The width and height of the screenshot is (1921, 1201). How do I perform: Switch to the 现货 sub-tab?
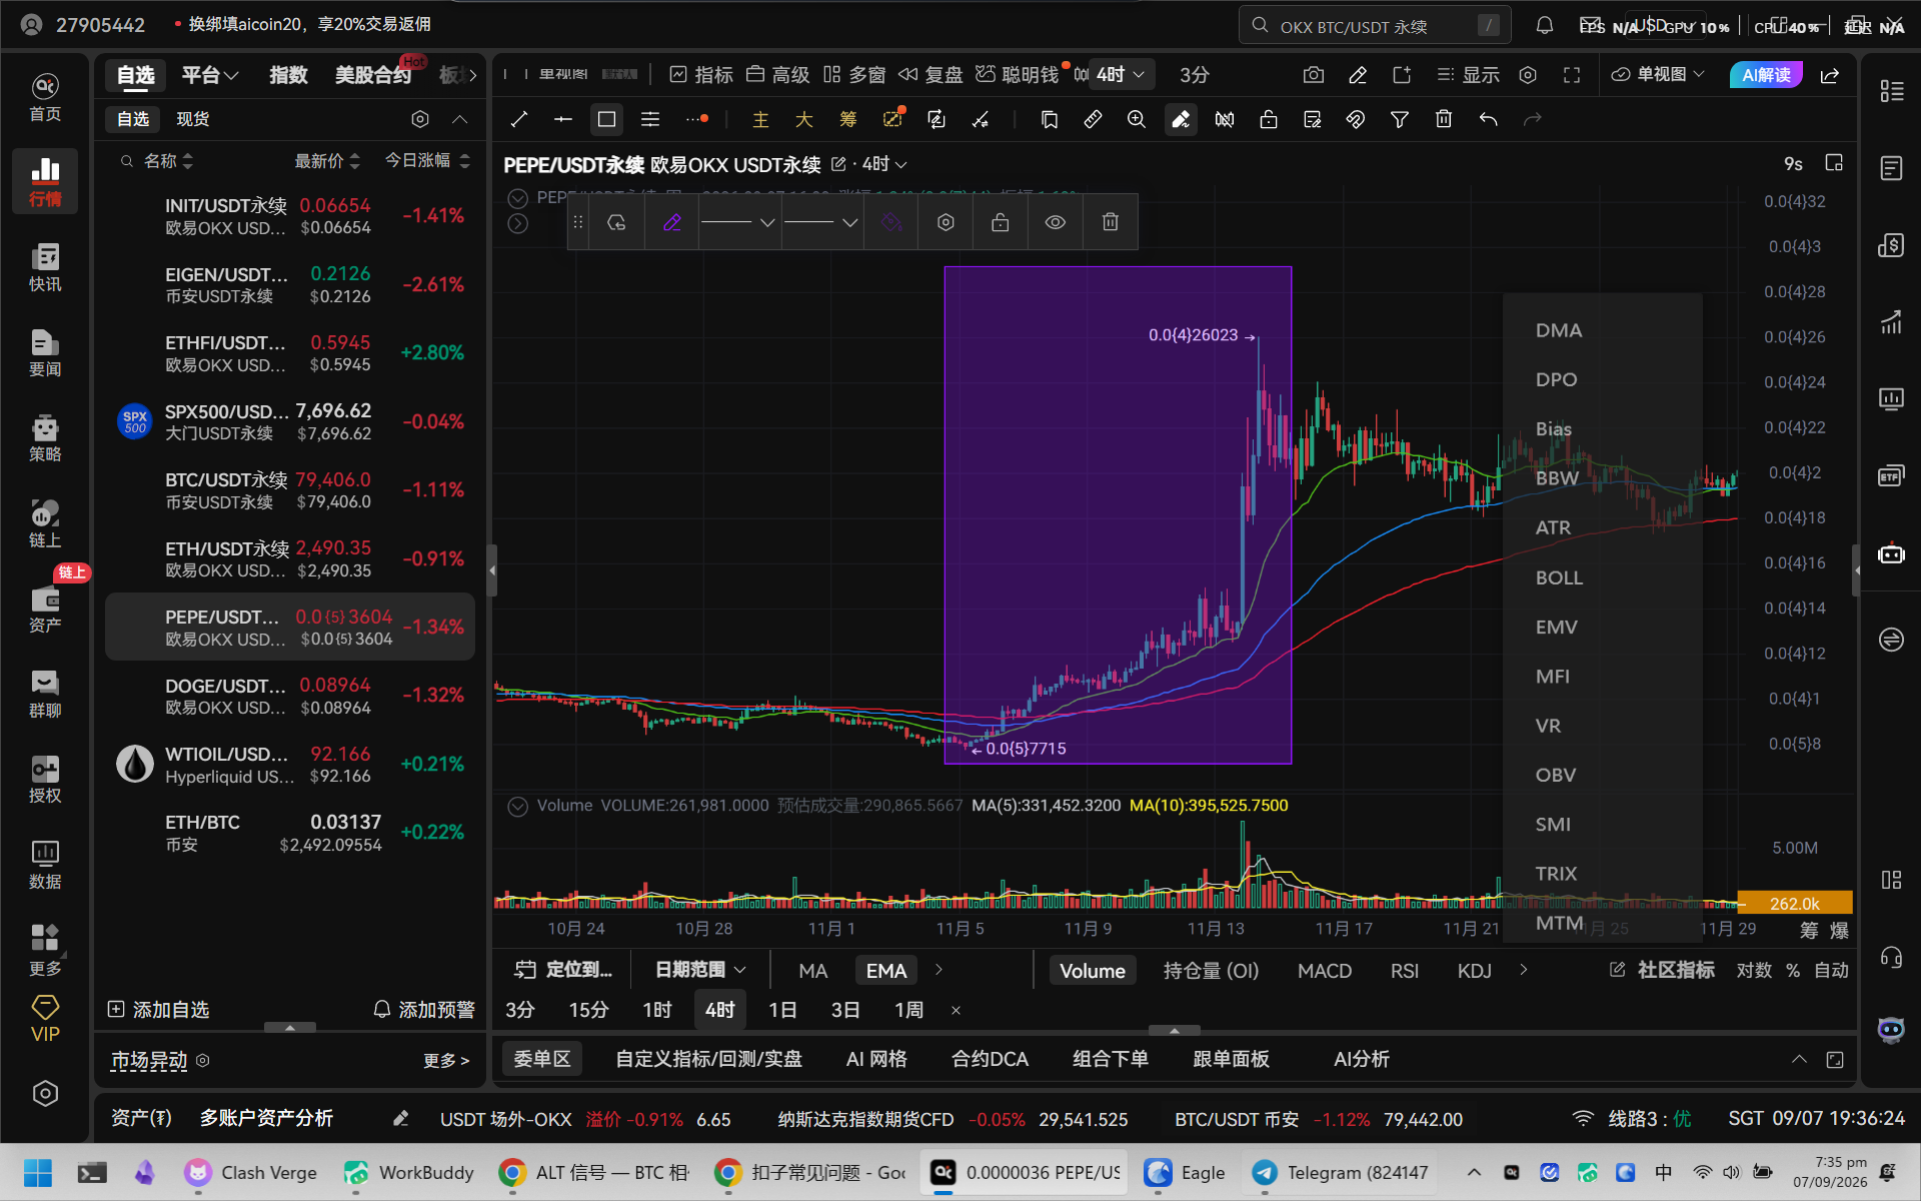click(x=193, y=119)
